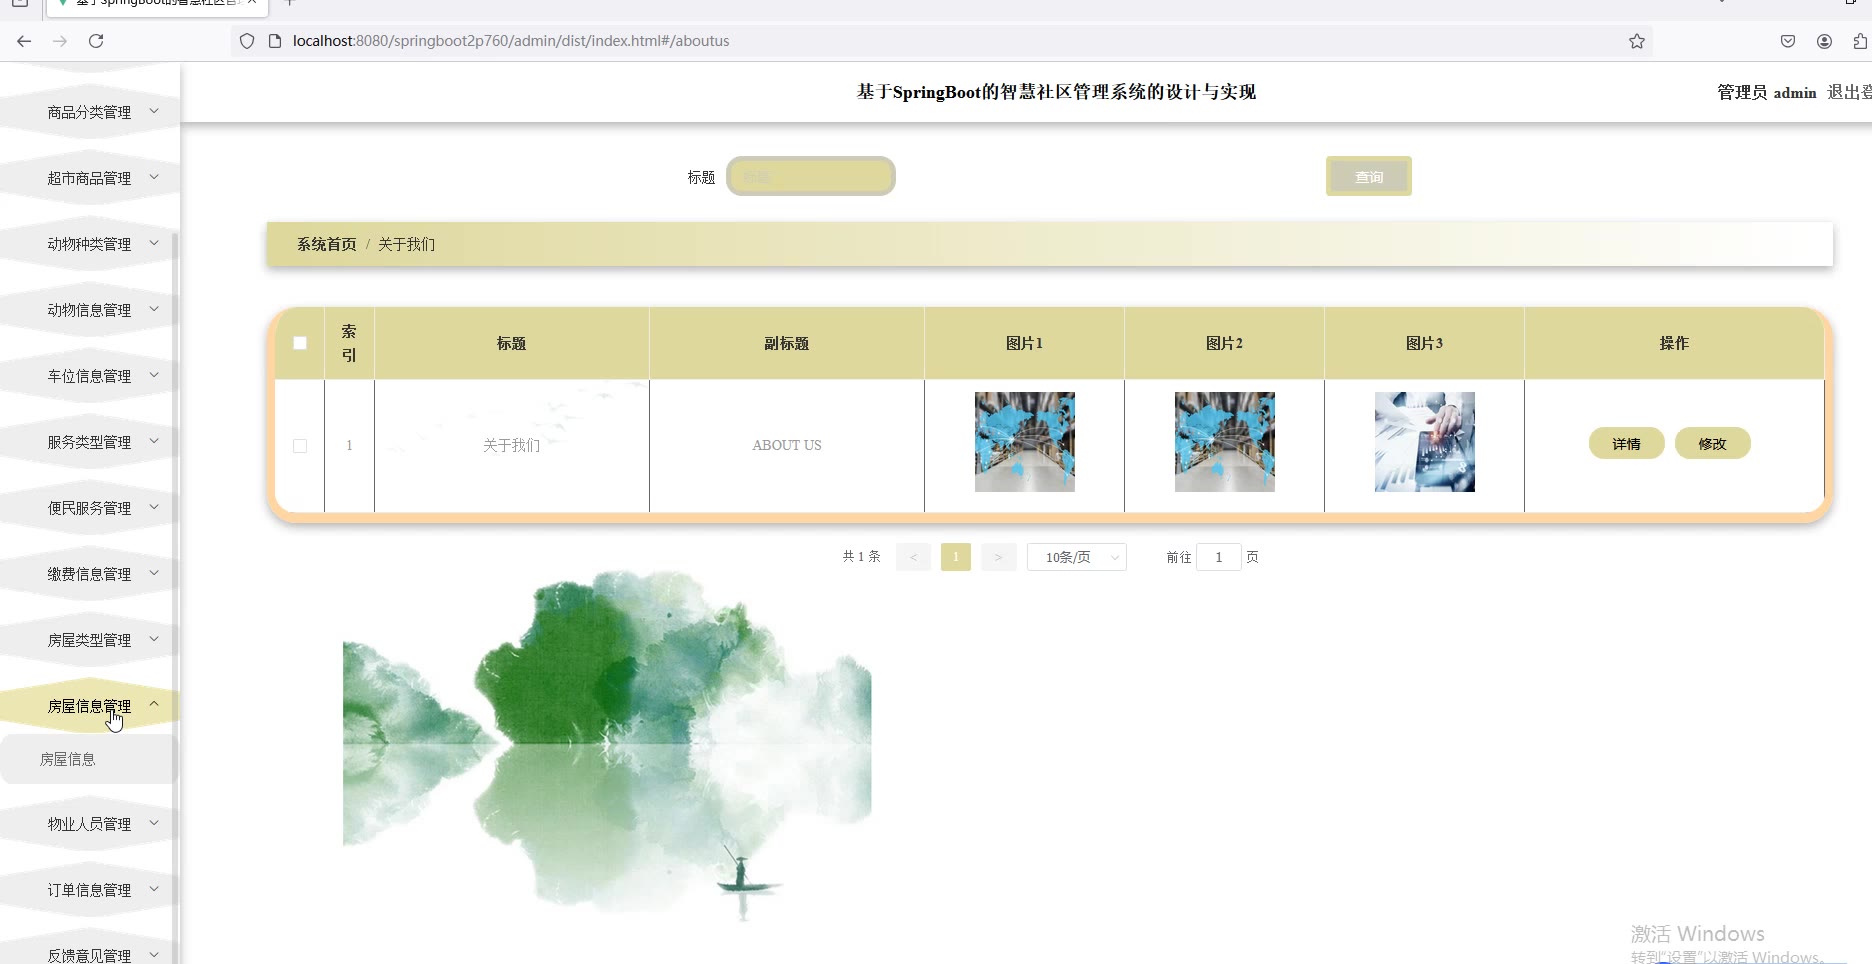
Task: Open 图片3 thumbnail in table row
Action: 1425,442
